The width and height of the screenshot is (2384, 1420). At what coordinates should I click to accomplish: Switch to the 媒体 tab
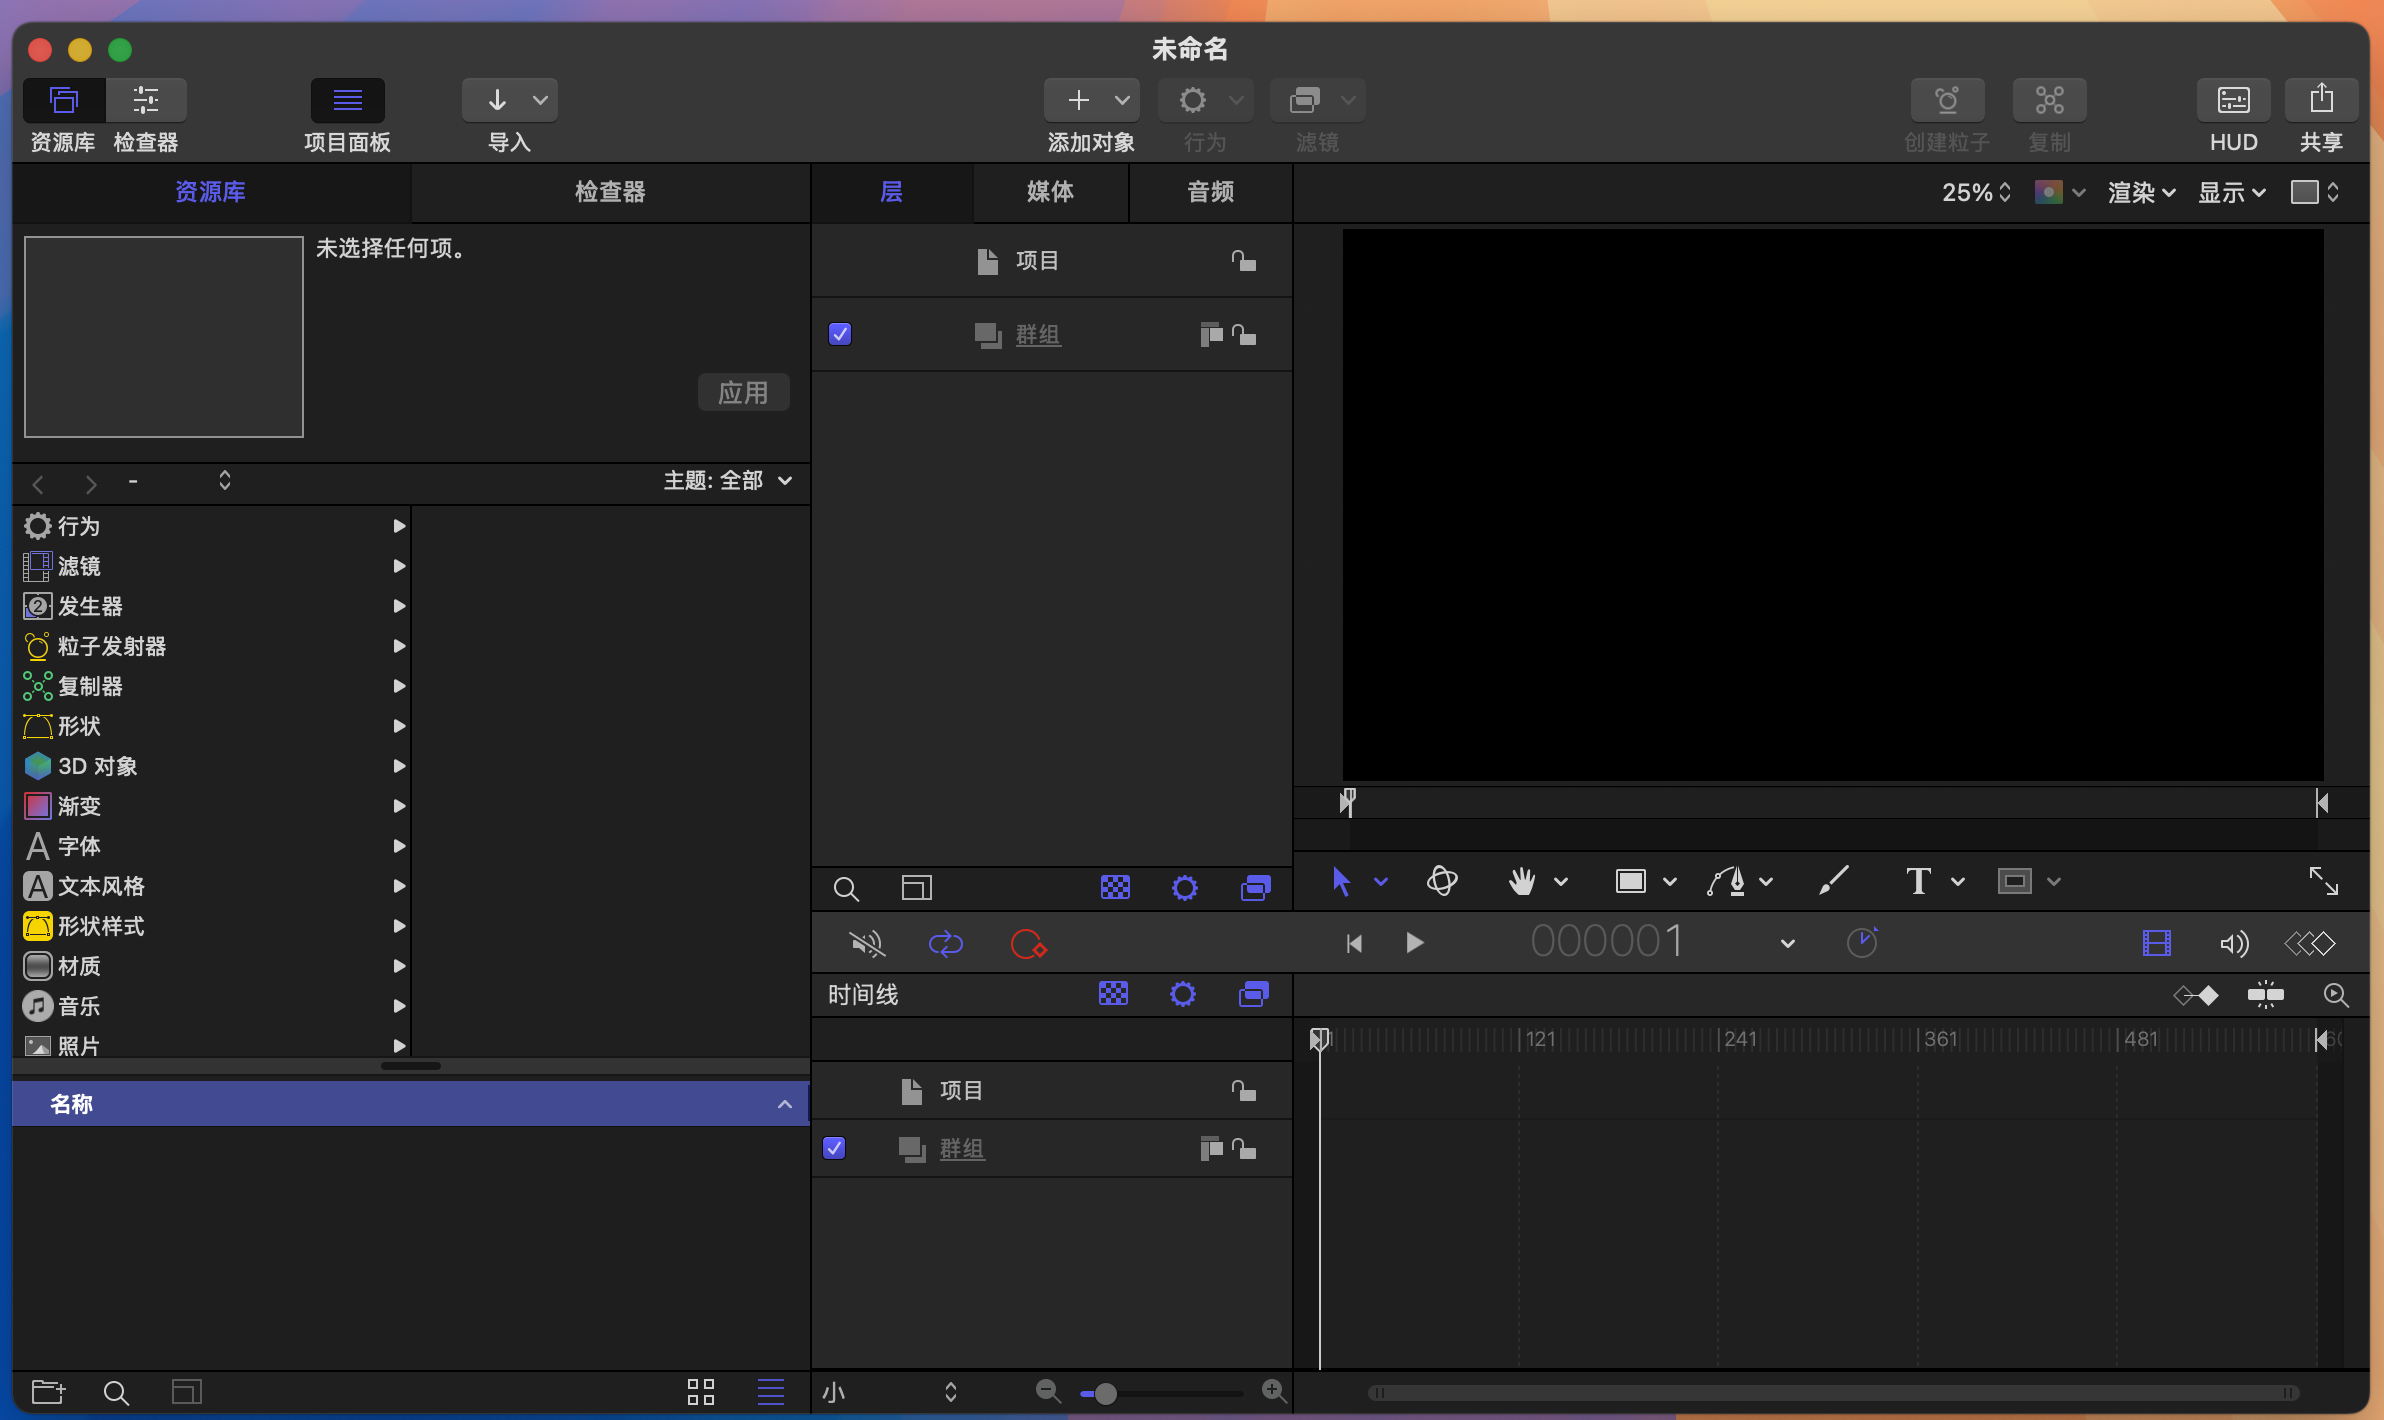[x=1050, y=192]
